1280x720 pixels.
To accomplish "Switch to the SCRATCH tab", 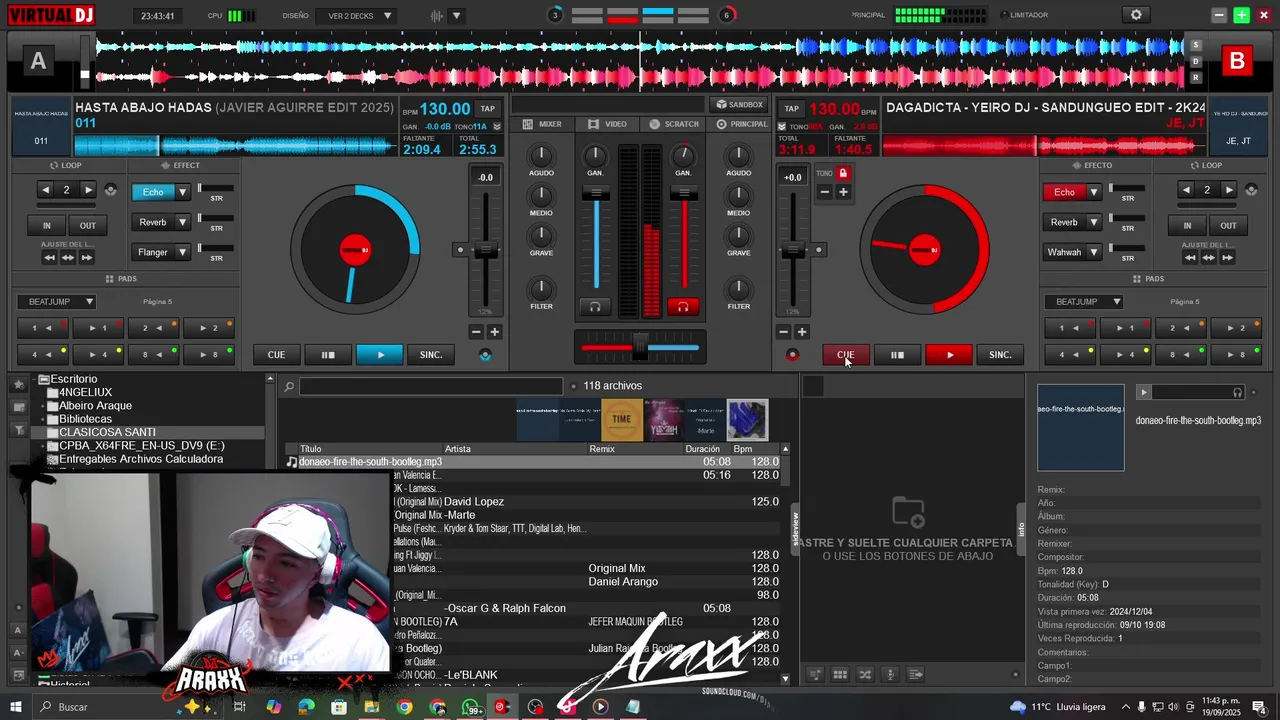I will pyautogui.click(x=674, y=124).
